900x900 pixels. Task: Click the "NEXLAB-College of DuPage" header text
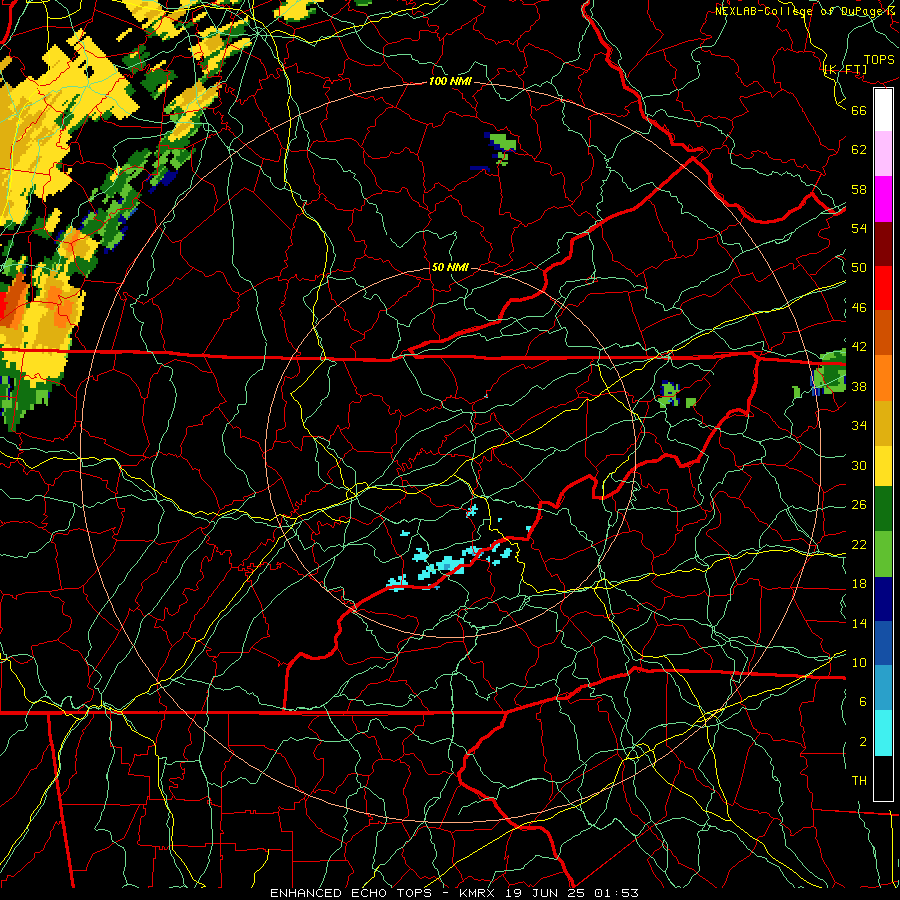(x=801, y=11)
